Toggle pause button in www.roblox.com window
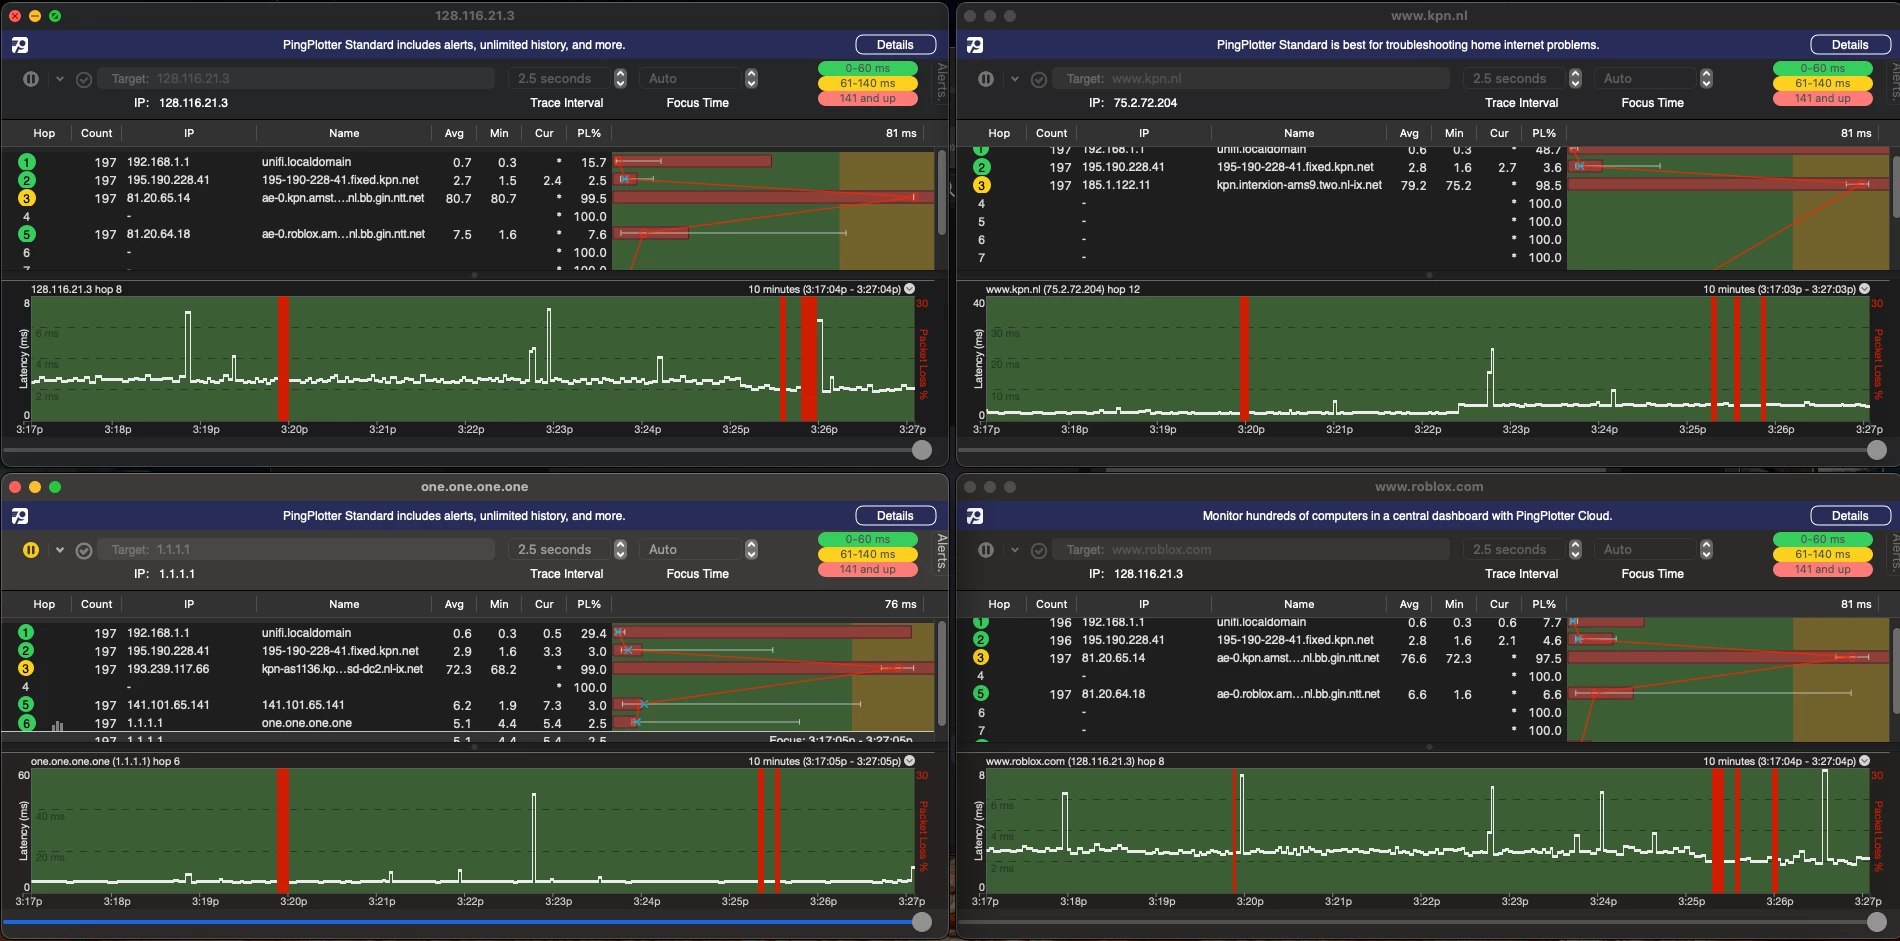The height and width of the screenshot is (941, 1900). point(986,550)
